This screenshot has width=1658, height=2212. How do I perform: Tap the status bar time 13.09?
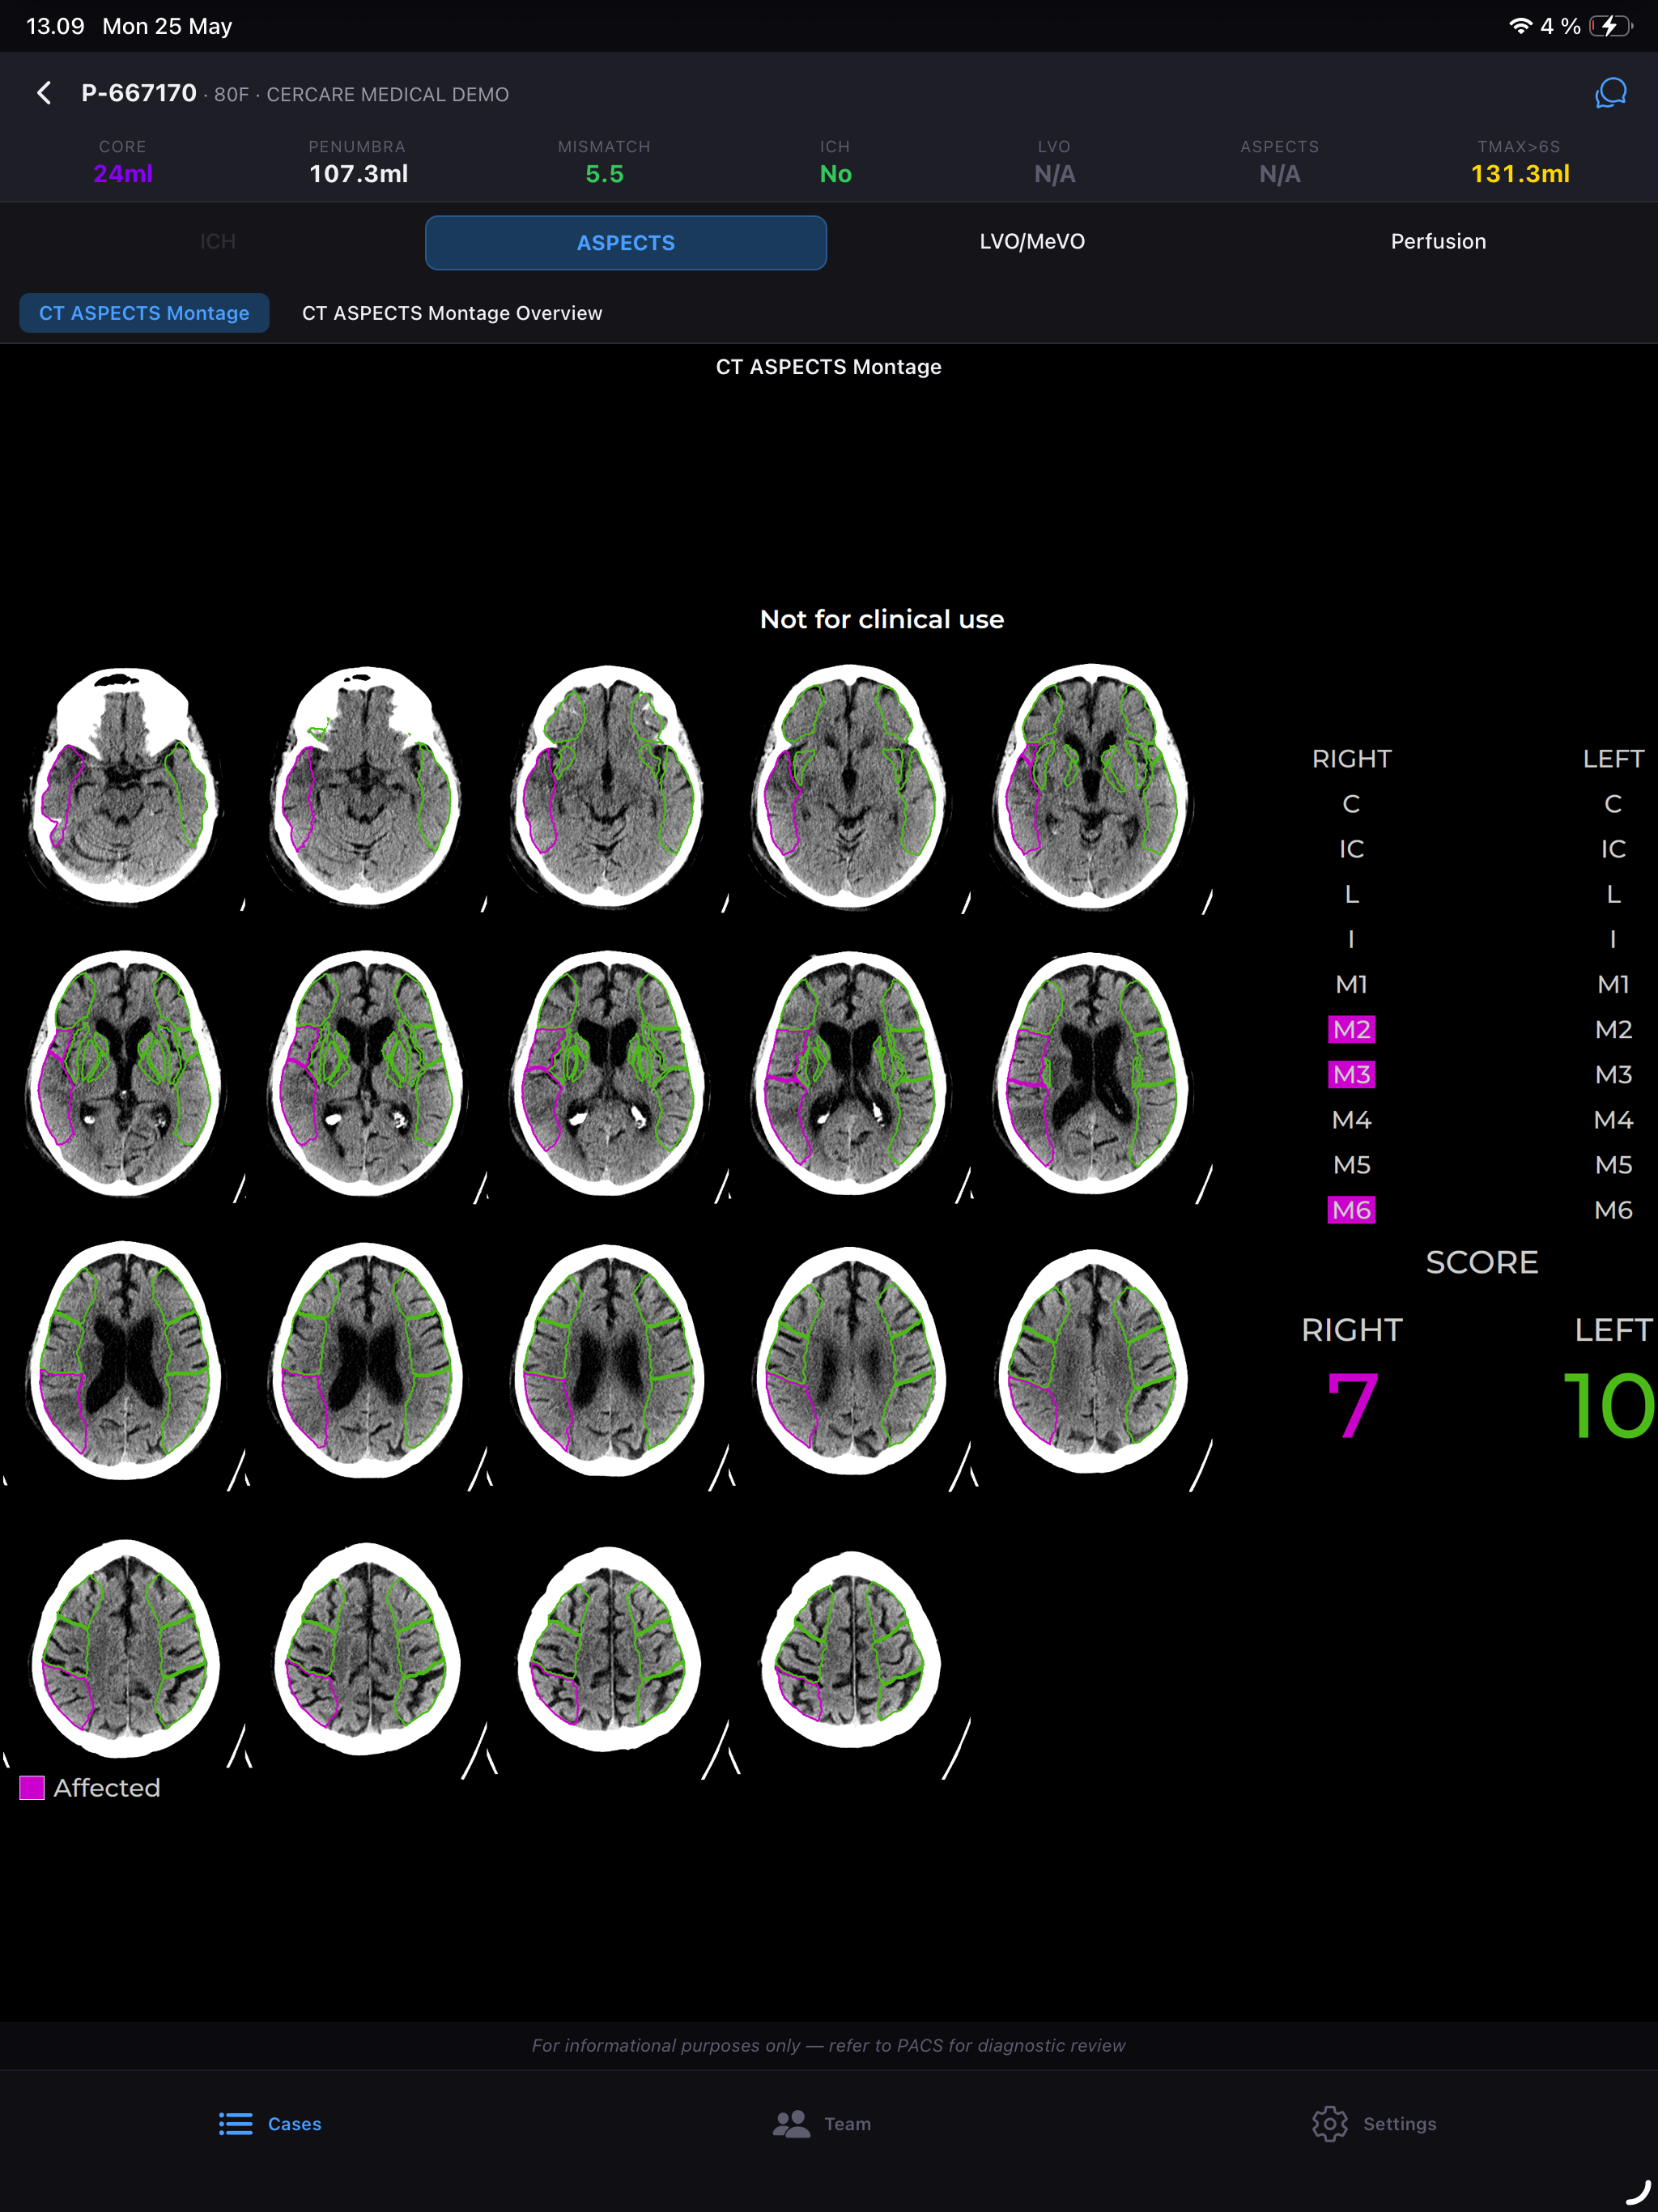point(55,26)
